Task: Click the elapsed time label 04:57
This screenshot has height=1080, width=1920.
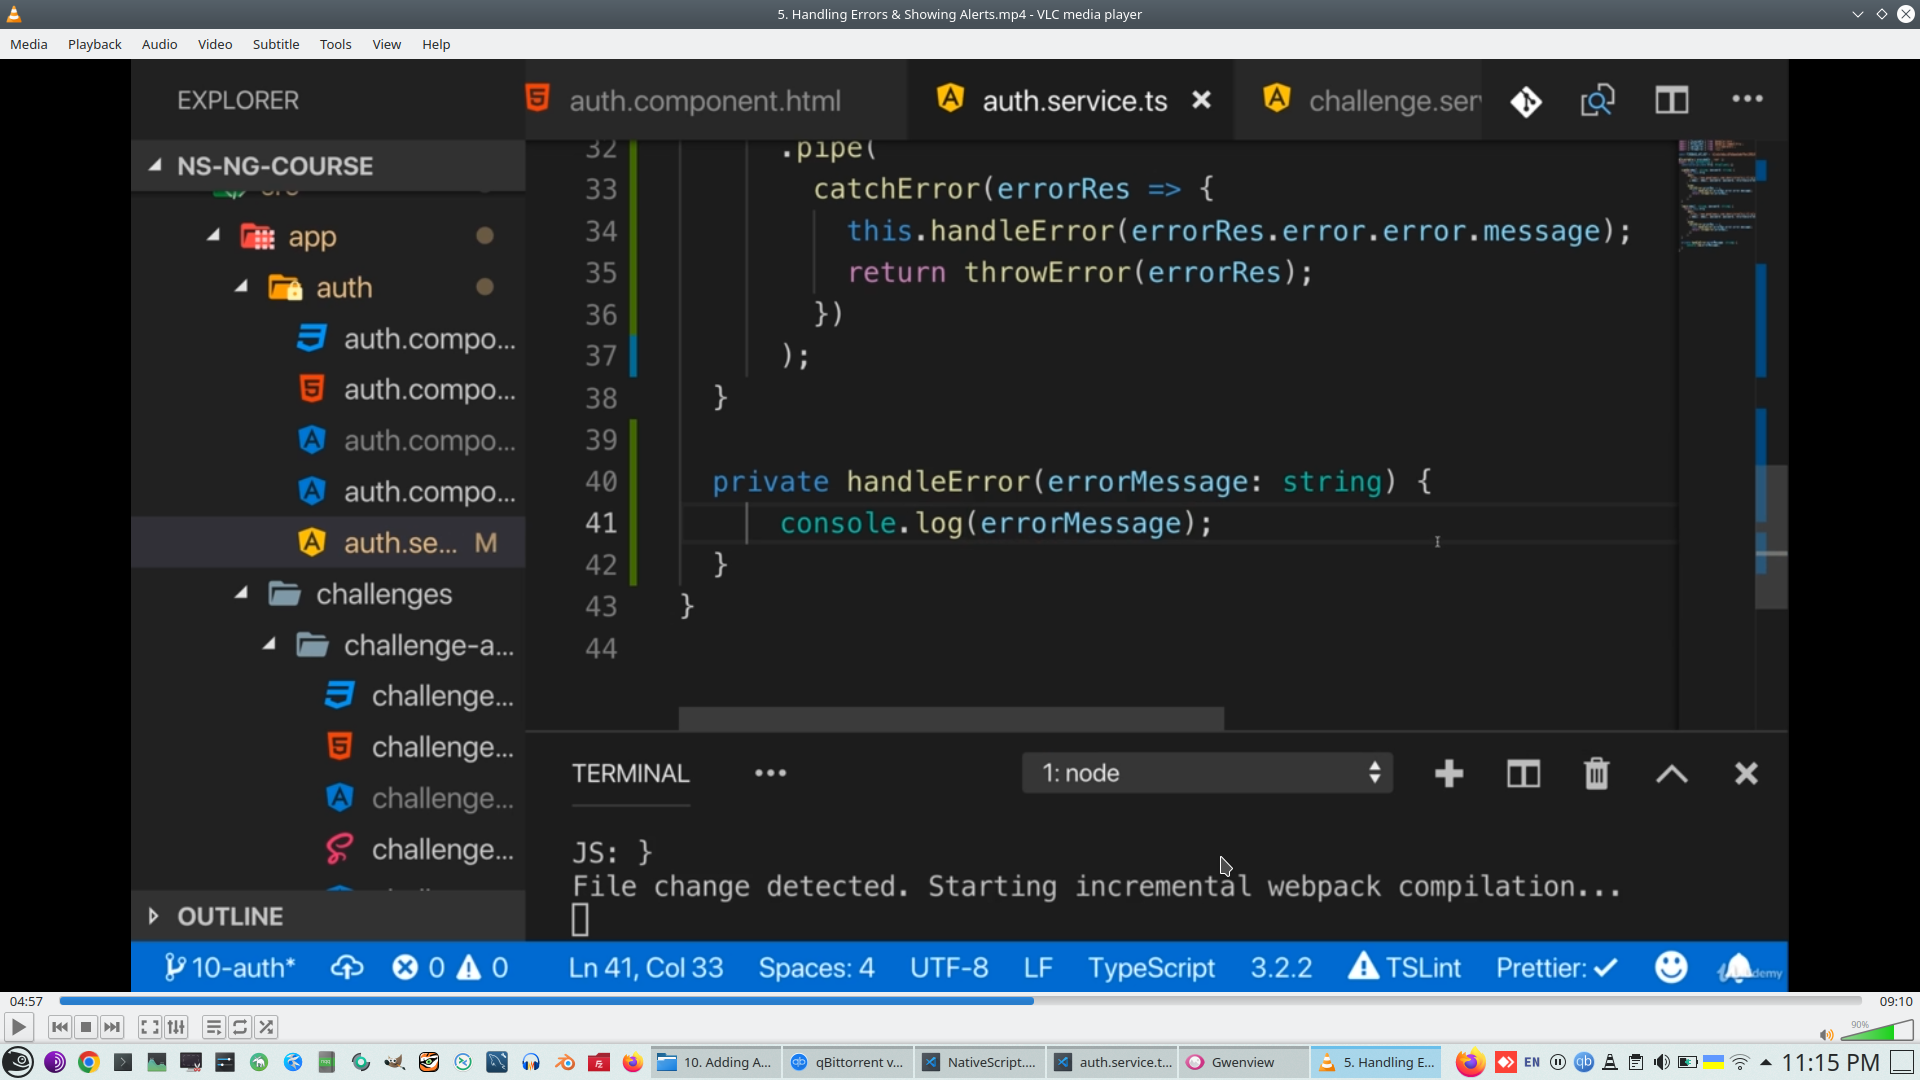Action: pos(26,1001)
